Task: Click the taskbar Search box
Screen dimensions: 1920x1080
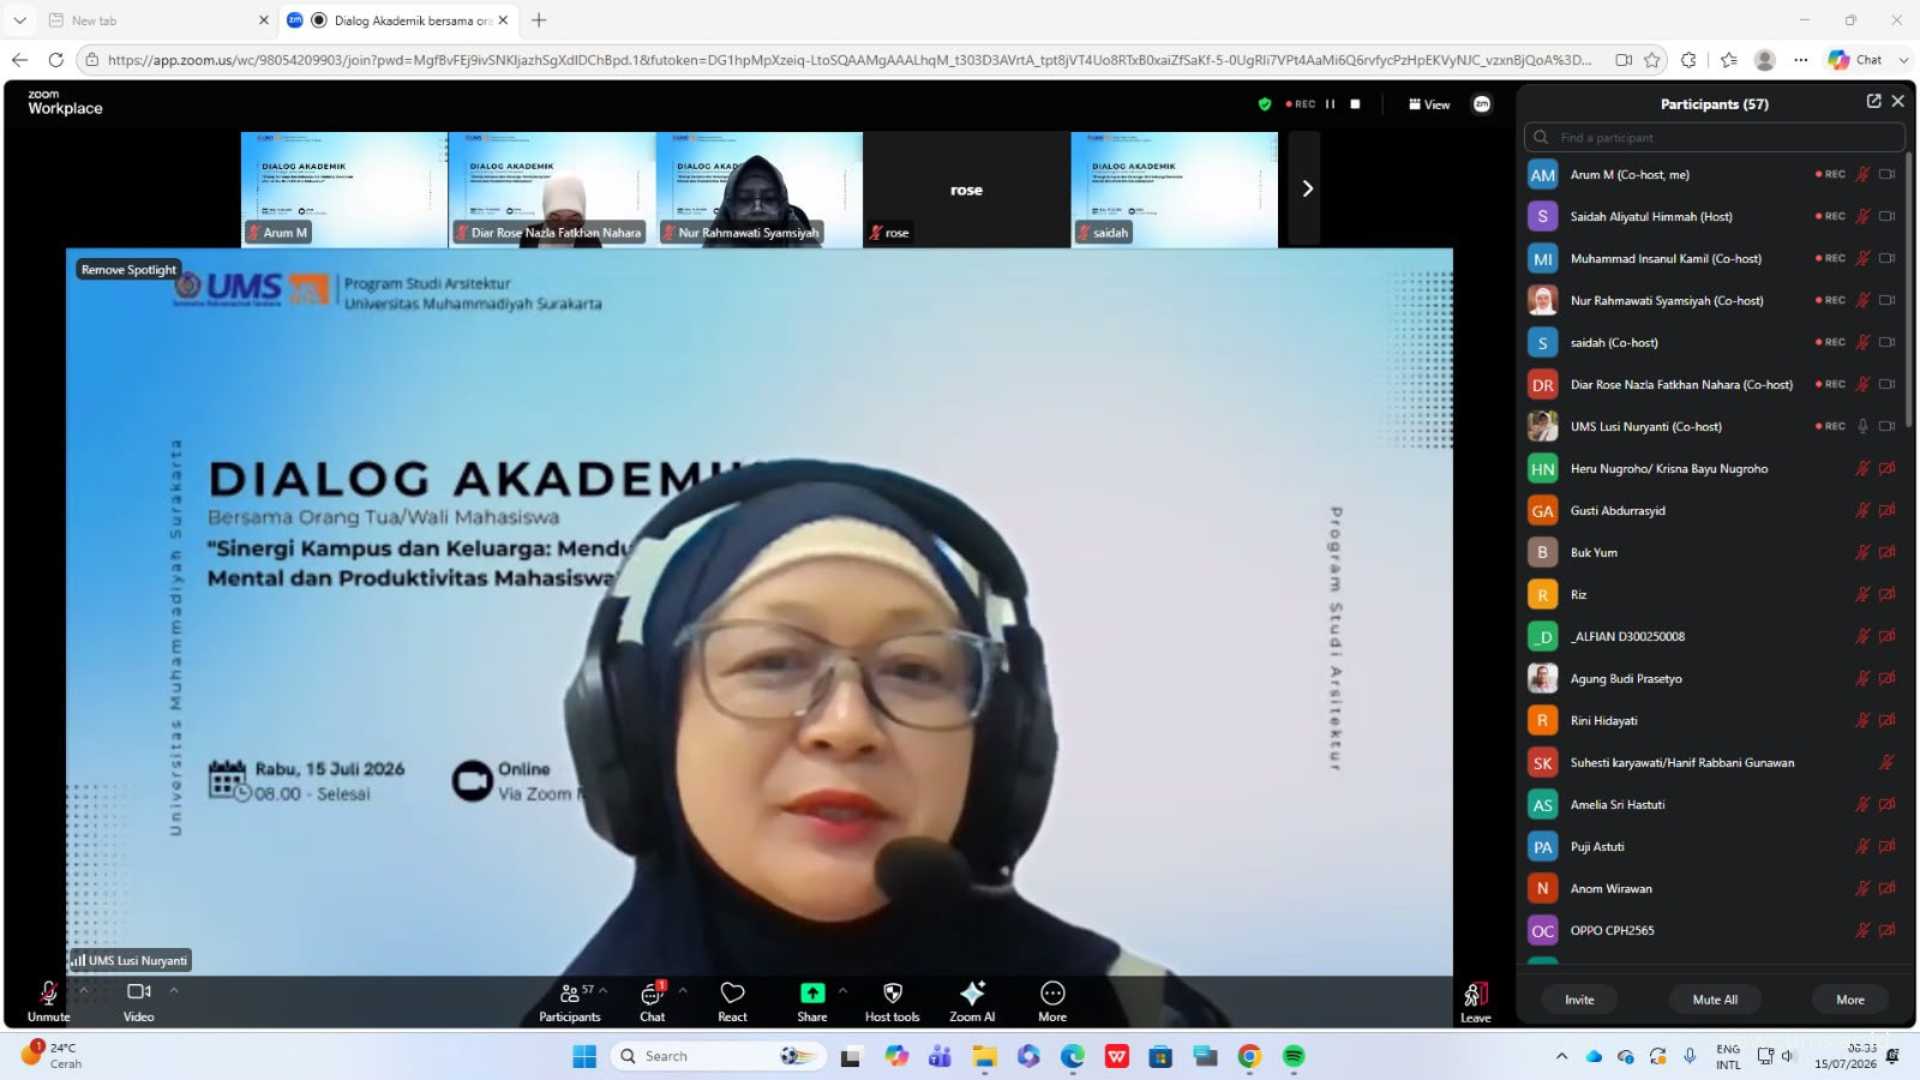Action: pos(717,1056)
